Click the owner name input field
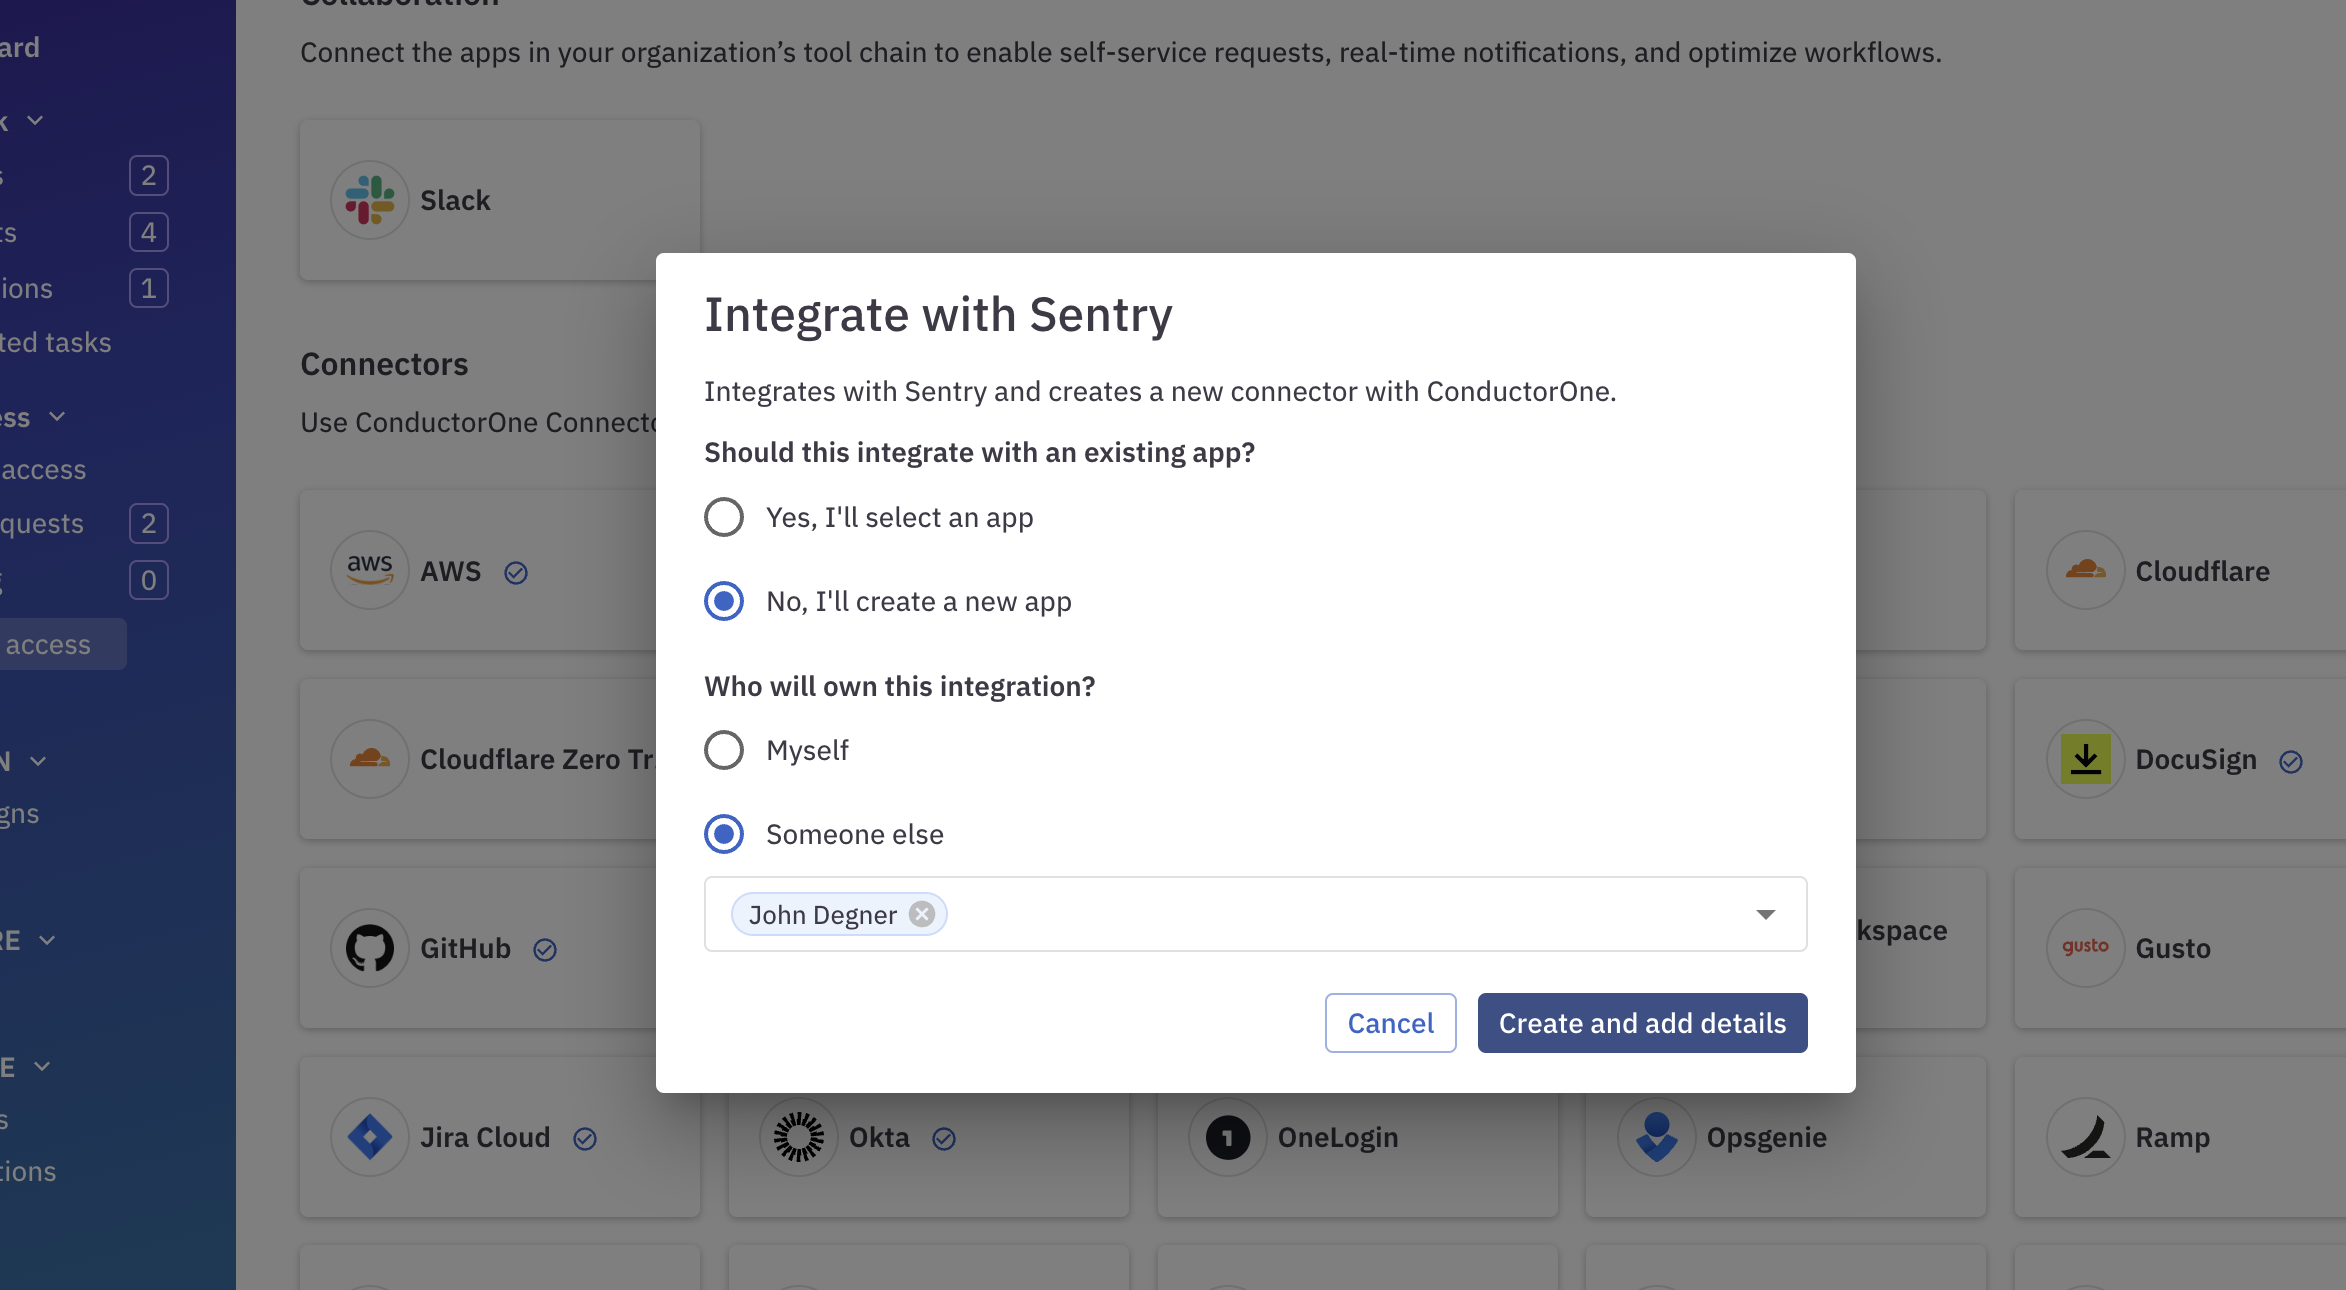This screenshot has width=2346, height=1290. pos(1255,913)
